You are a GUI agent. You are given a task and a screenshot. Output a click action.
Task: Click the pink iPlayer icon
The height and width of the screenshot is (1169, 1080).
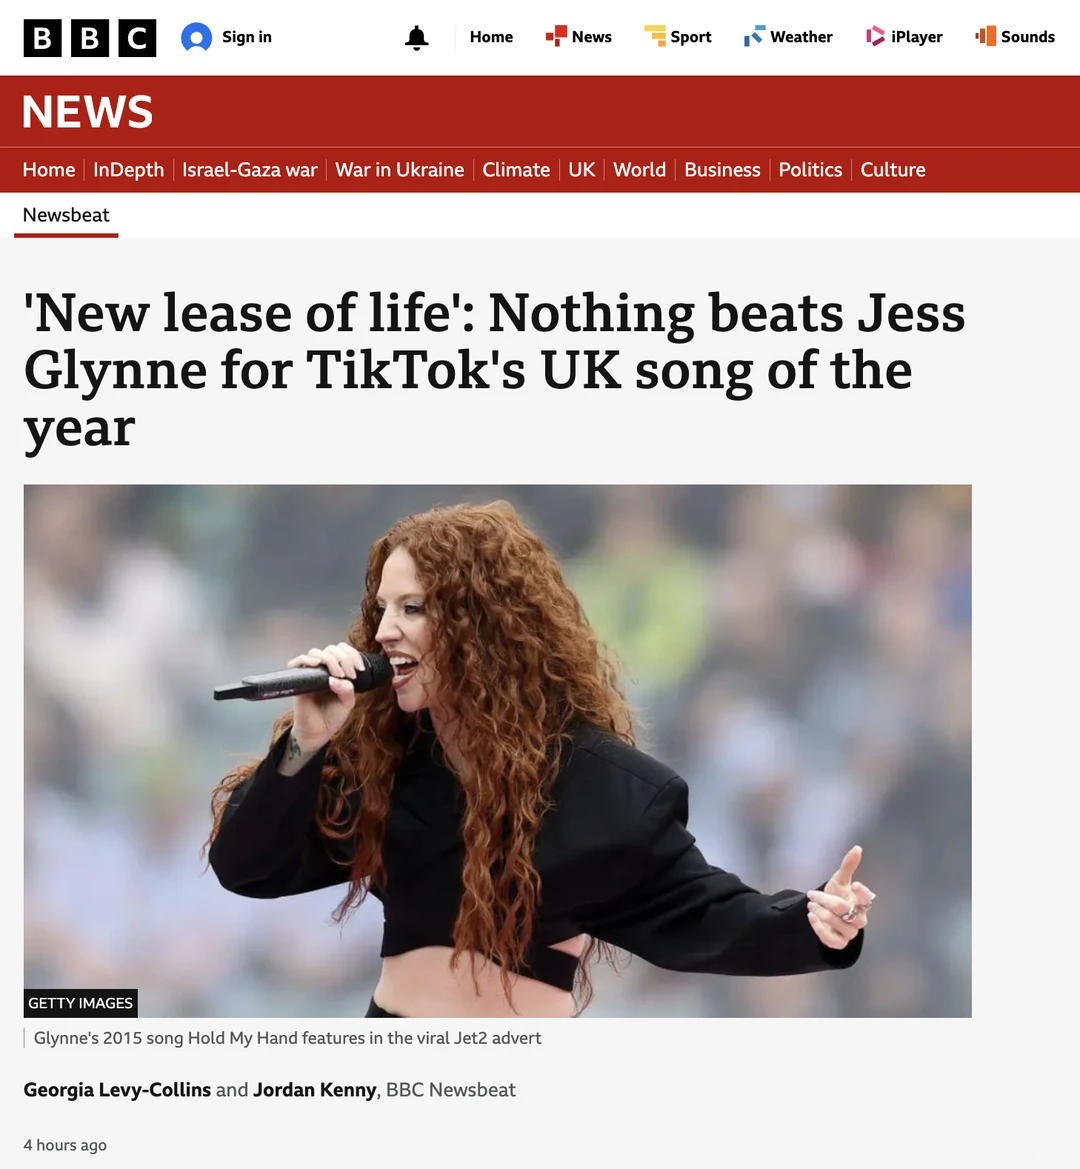(x=875, y=36)
